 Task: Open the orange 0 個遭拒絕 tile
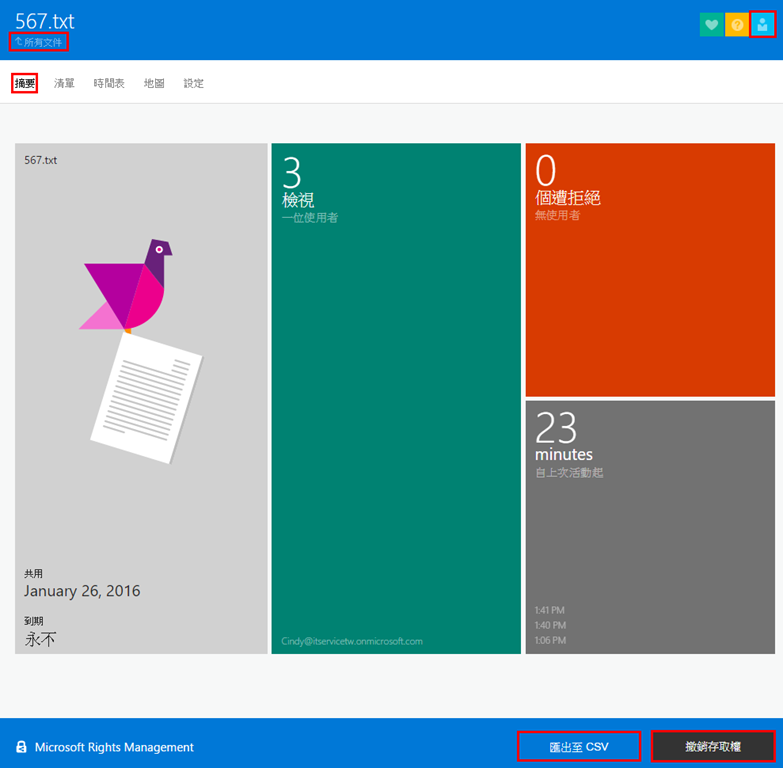[x=650, y=270]
